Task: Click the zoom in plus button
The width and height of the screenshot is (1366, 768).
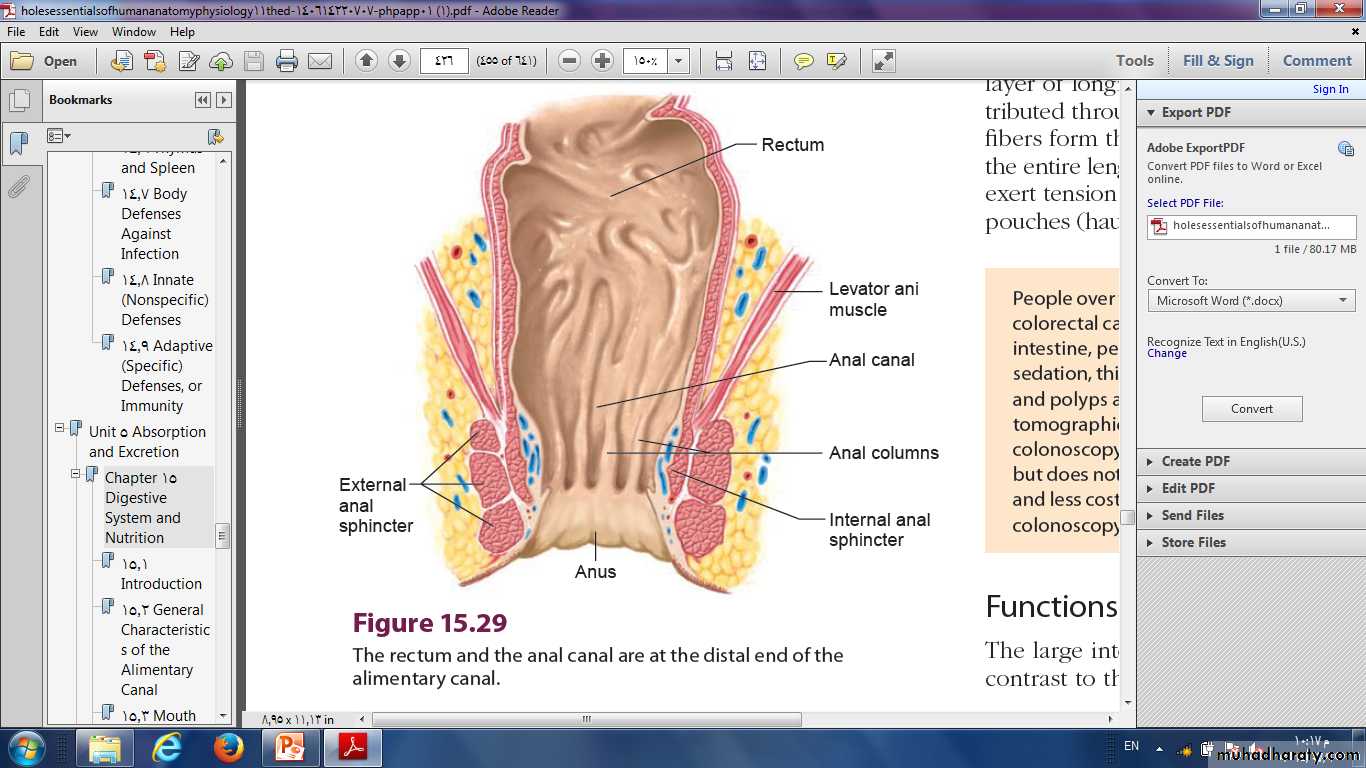Action: pyautogui.click(x=602, y=61)
